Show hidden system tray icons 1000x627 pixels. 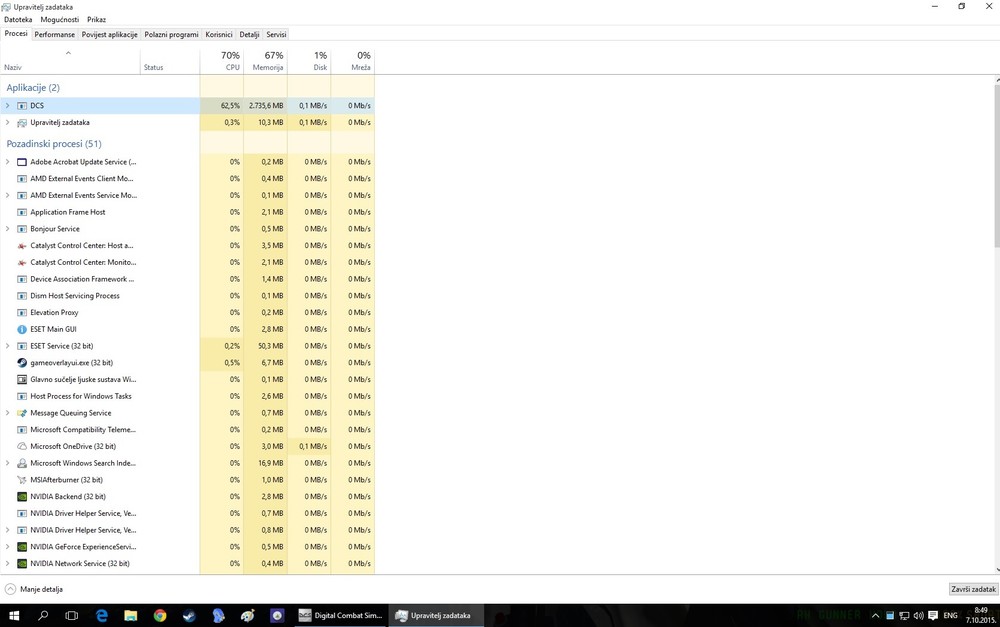point(875,616)
